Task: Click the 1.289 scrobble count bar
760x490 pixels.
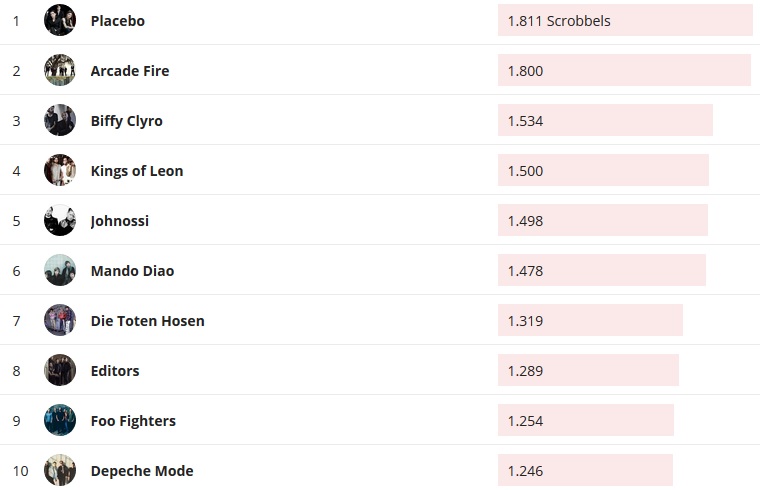Action: tap(588, 370)
